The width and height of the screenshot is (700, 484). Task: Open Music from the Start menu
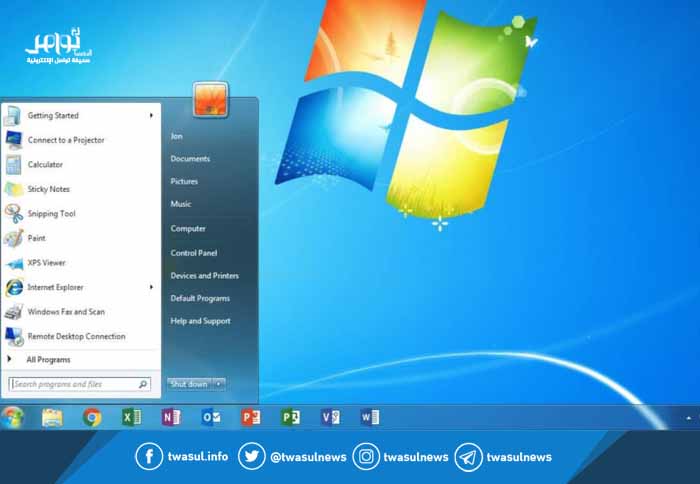[181, 204]
